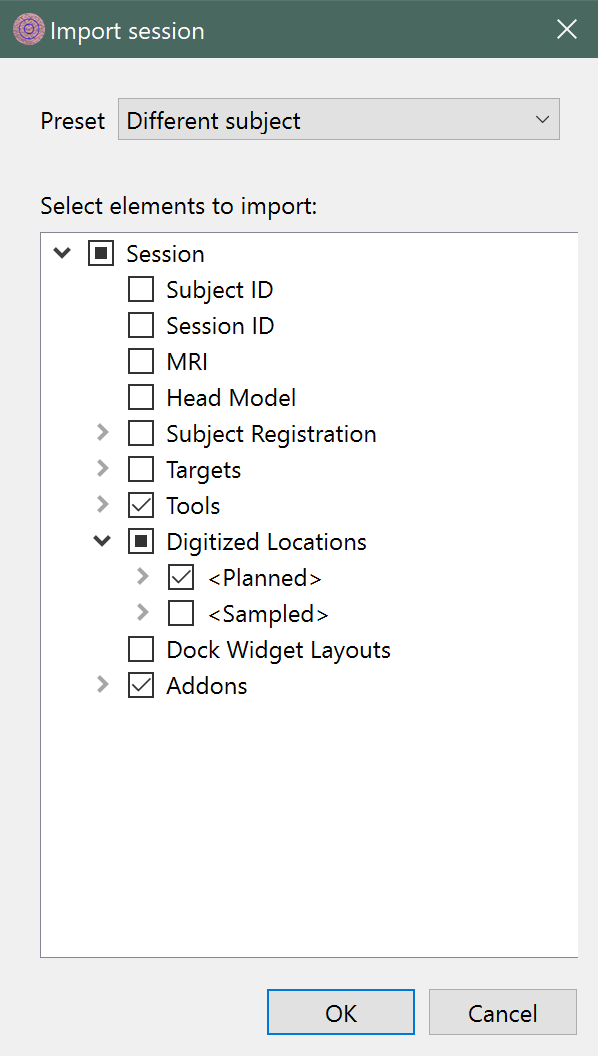Confirm import with the OK button
This screenshot has width=598, height=1056.
(341, 1012)
